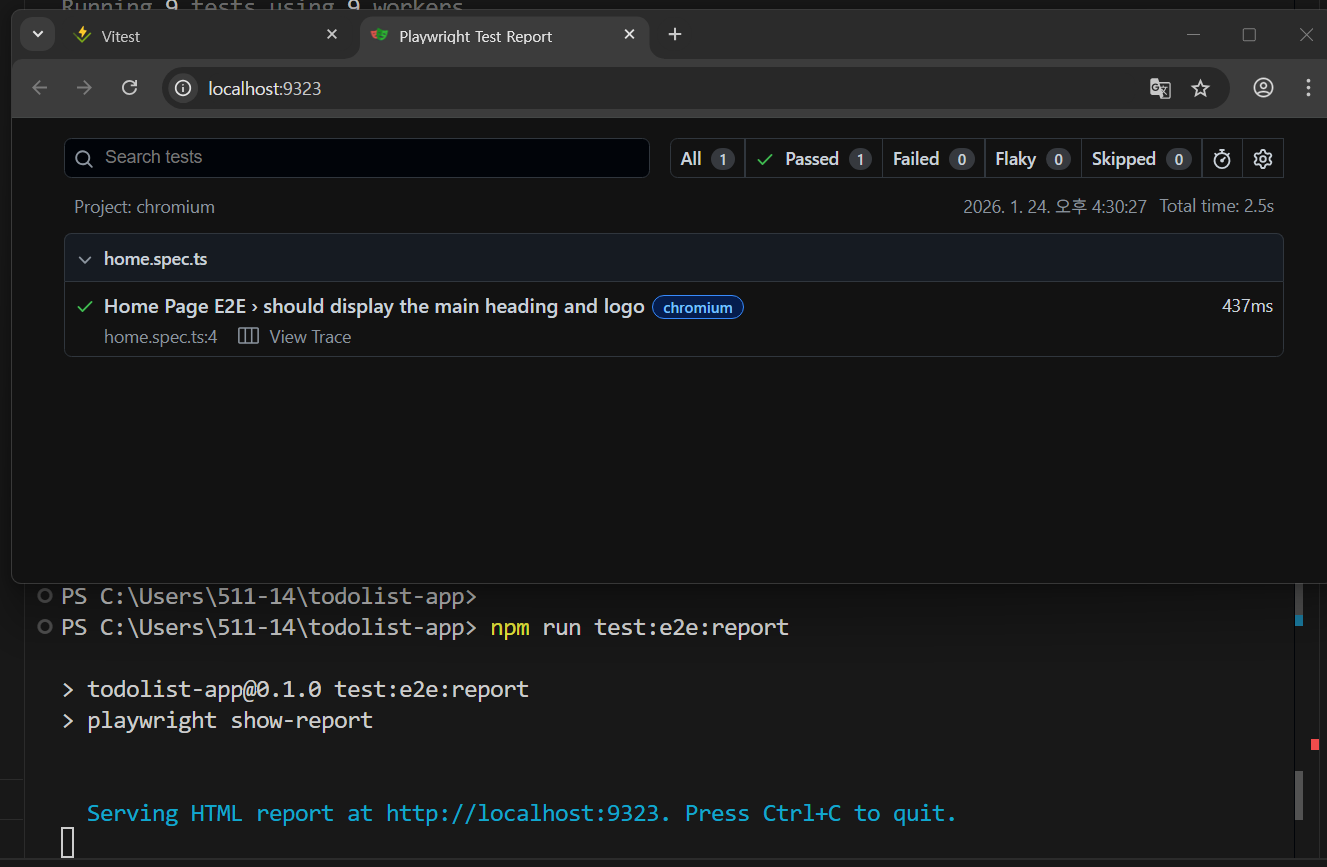The width and height of the screenshot is (1327, 867).
Task: Switch to the Vitest browser tab
Action: 206,36
